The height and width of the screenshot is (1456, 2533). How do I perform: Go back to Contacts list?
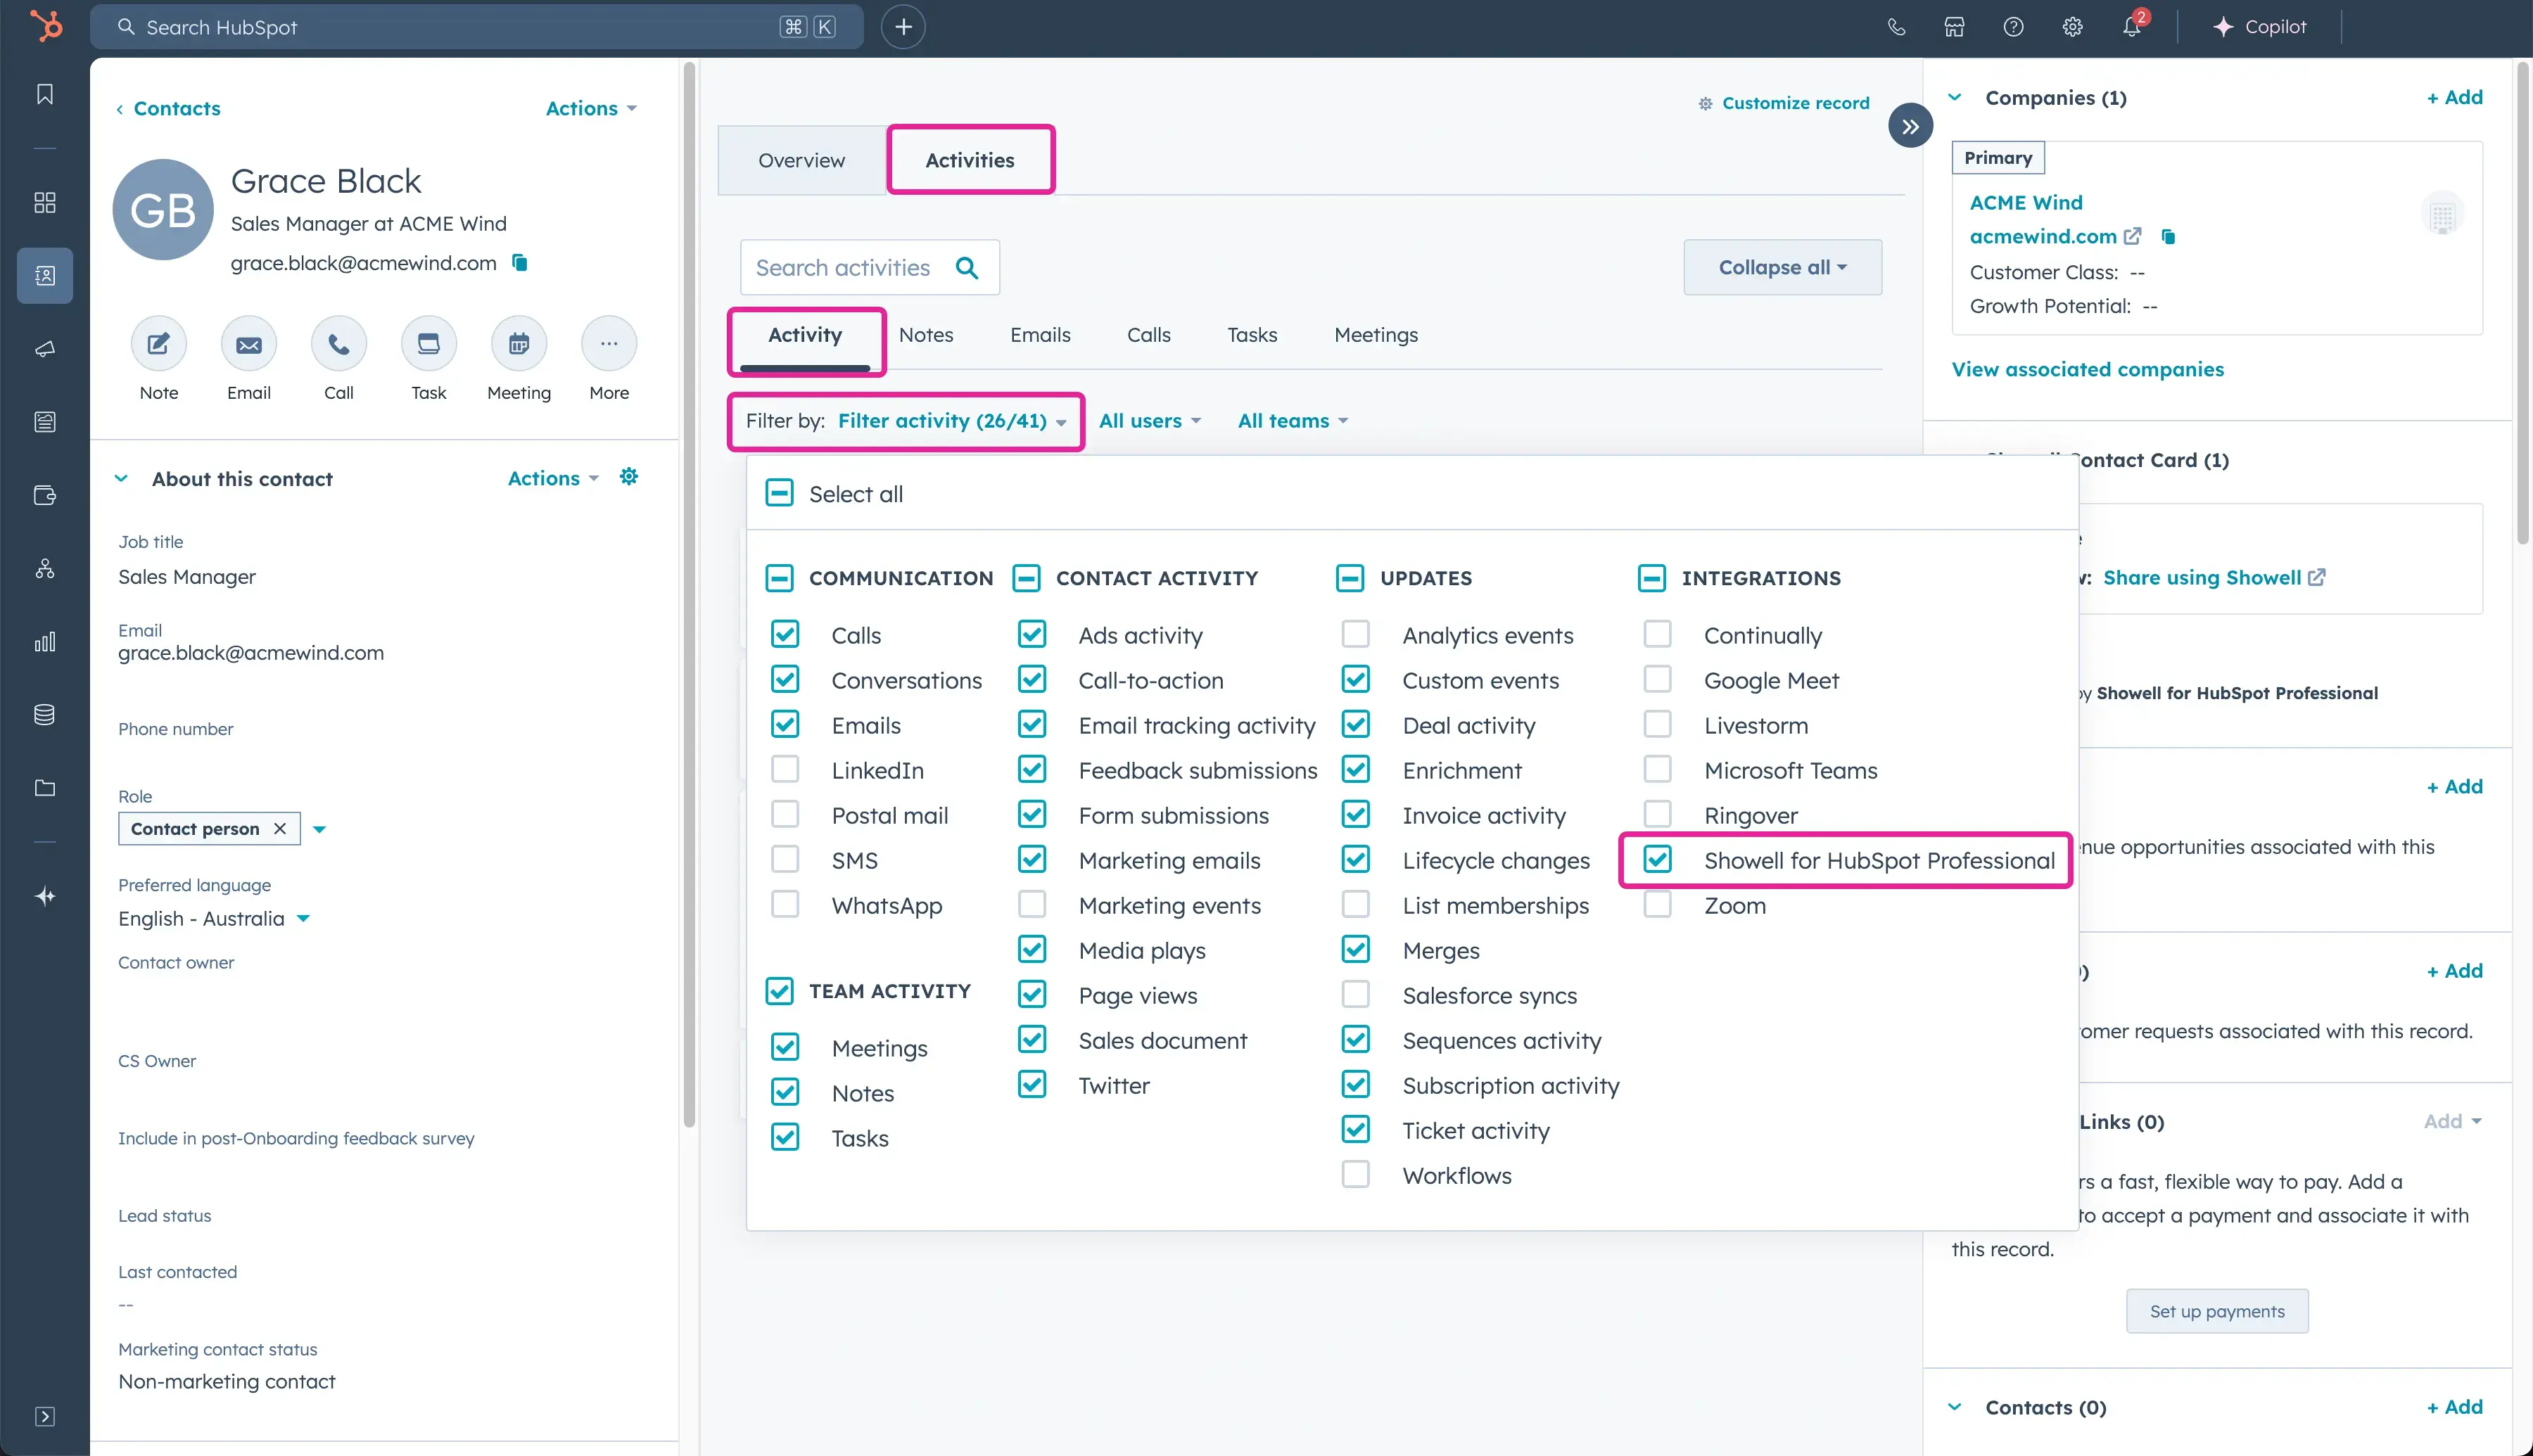click(167, 108)
